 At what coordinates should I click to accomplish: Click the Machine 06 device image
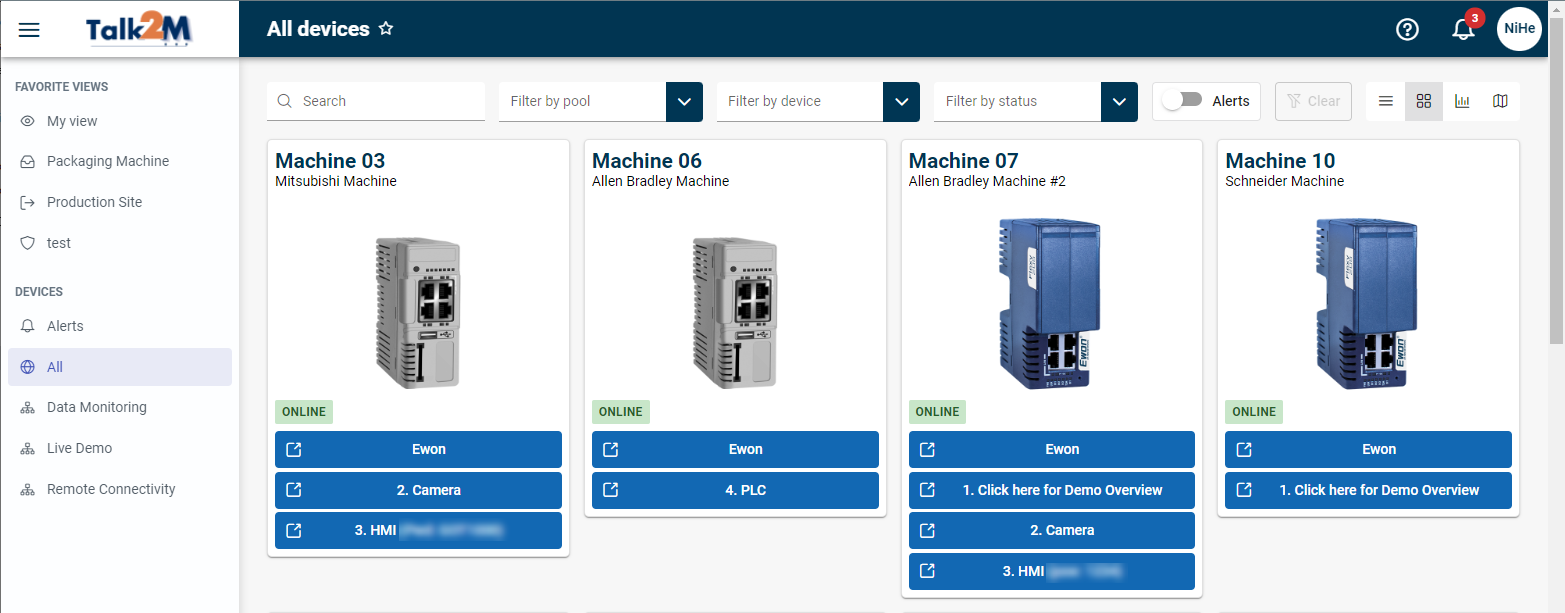click(x=735, y=312)
